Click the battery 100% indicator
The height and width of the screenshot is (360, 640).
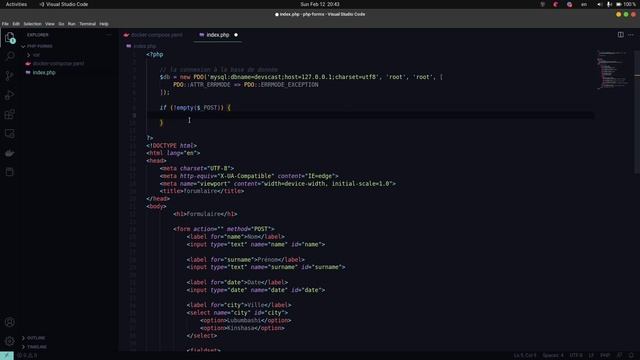tap(626, 4)
